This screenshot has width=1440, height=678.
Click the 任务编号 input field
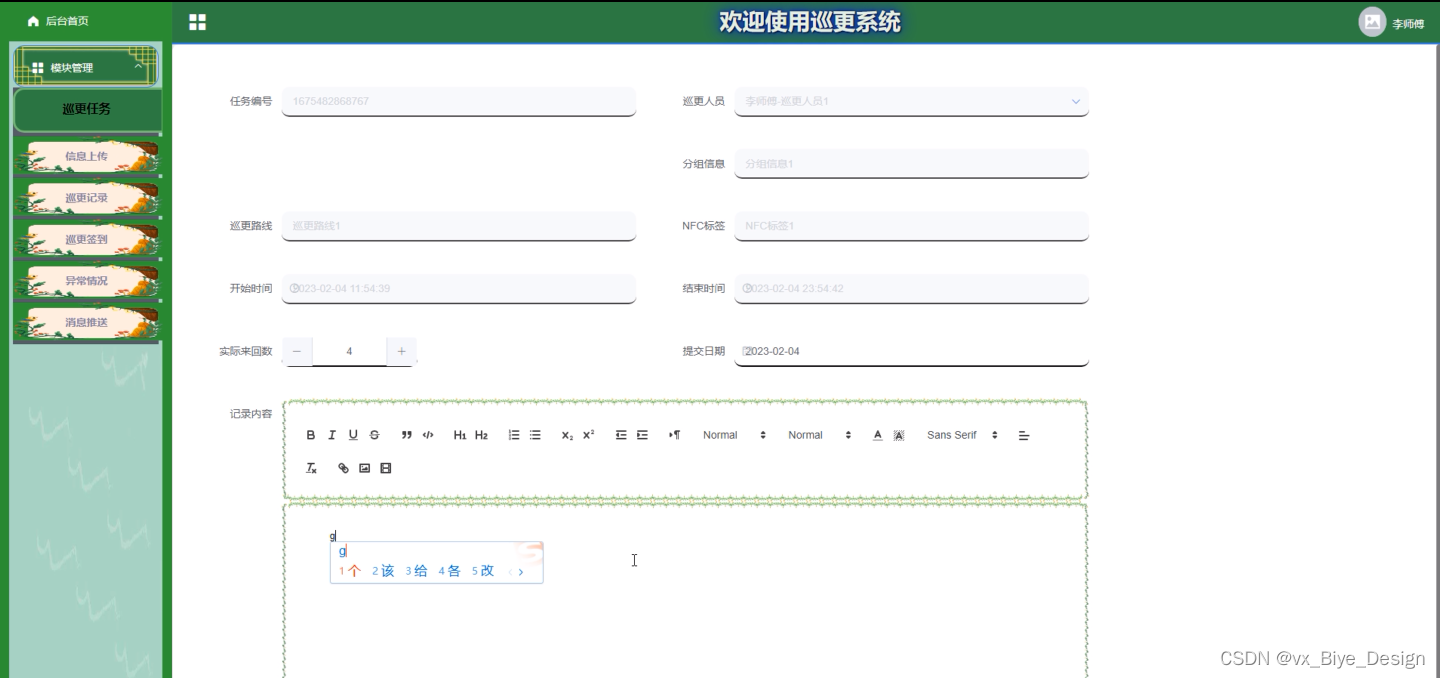click(459, 101)
